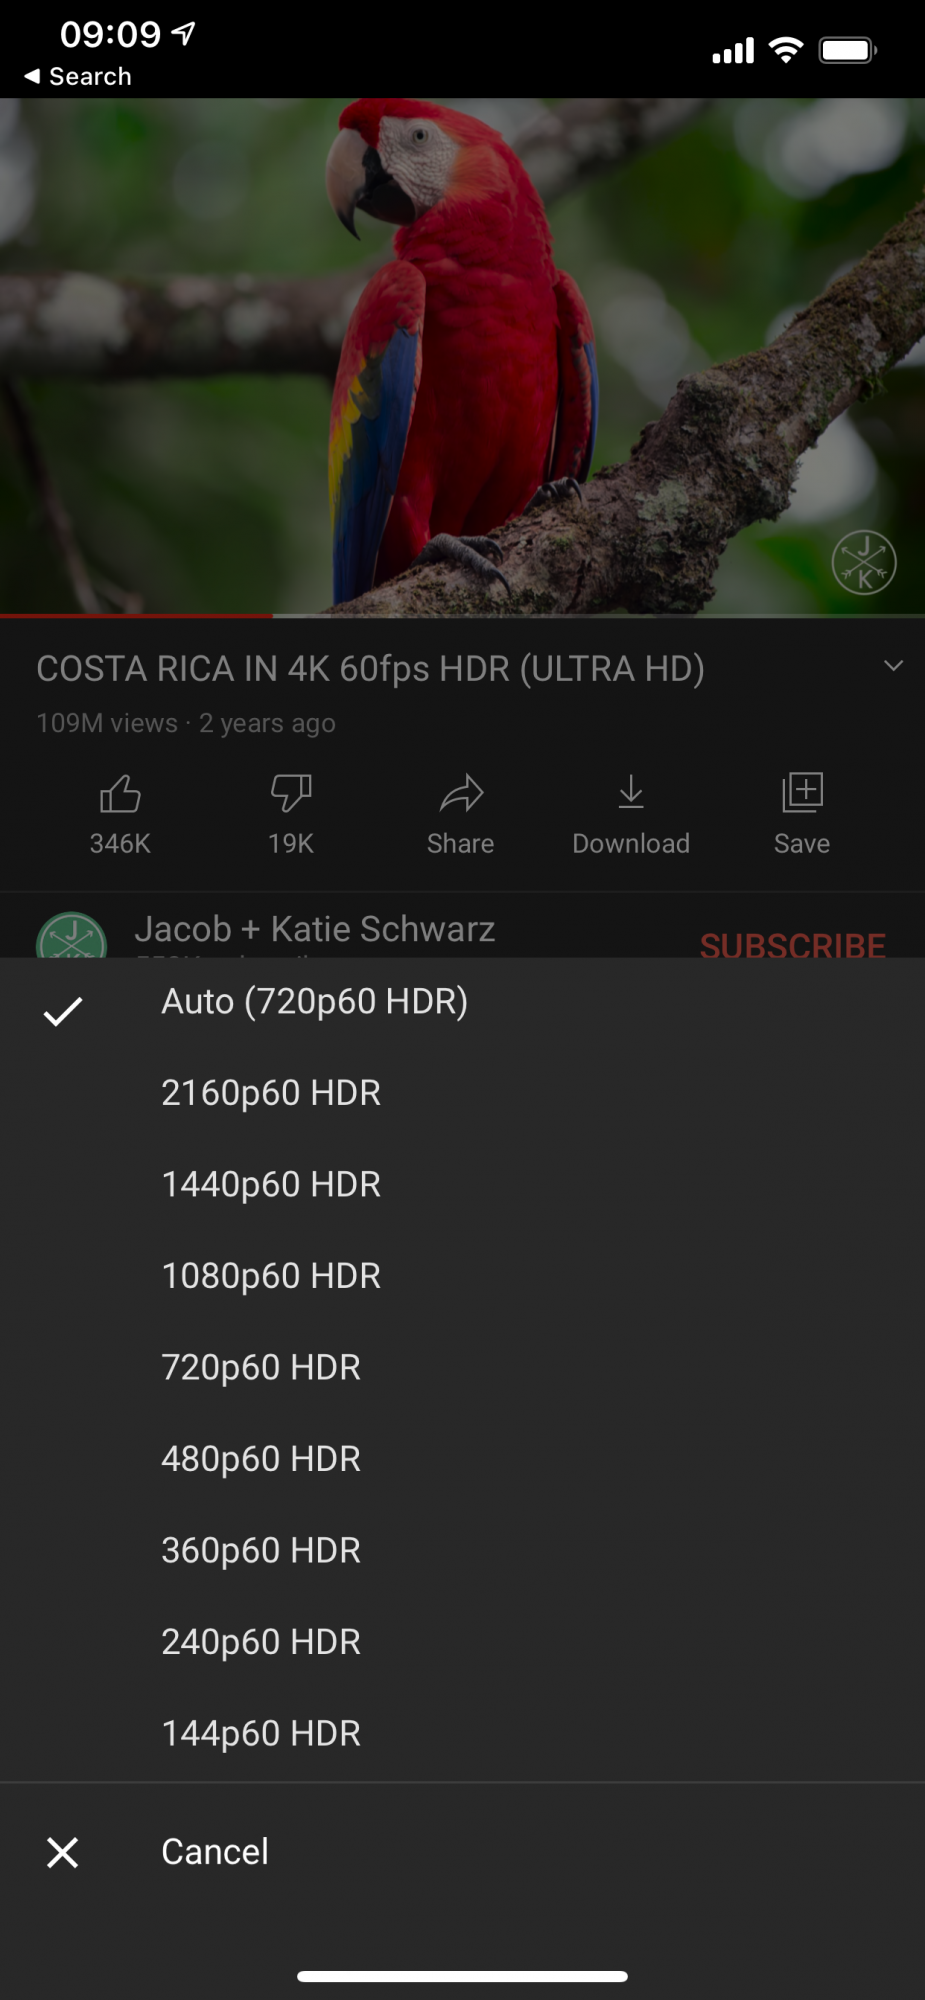Select 1440p60 HDR from quality menu

click(x=462, y=1185)
